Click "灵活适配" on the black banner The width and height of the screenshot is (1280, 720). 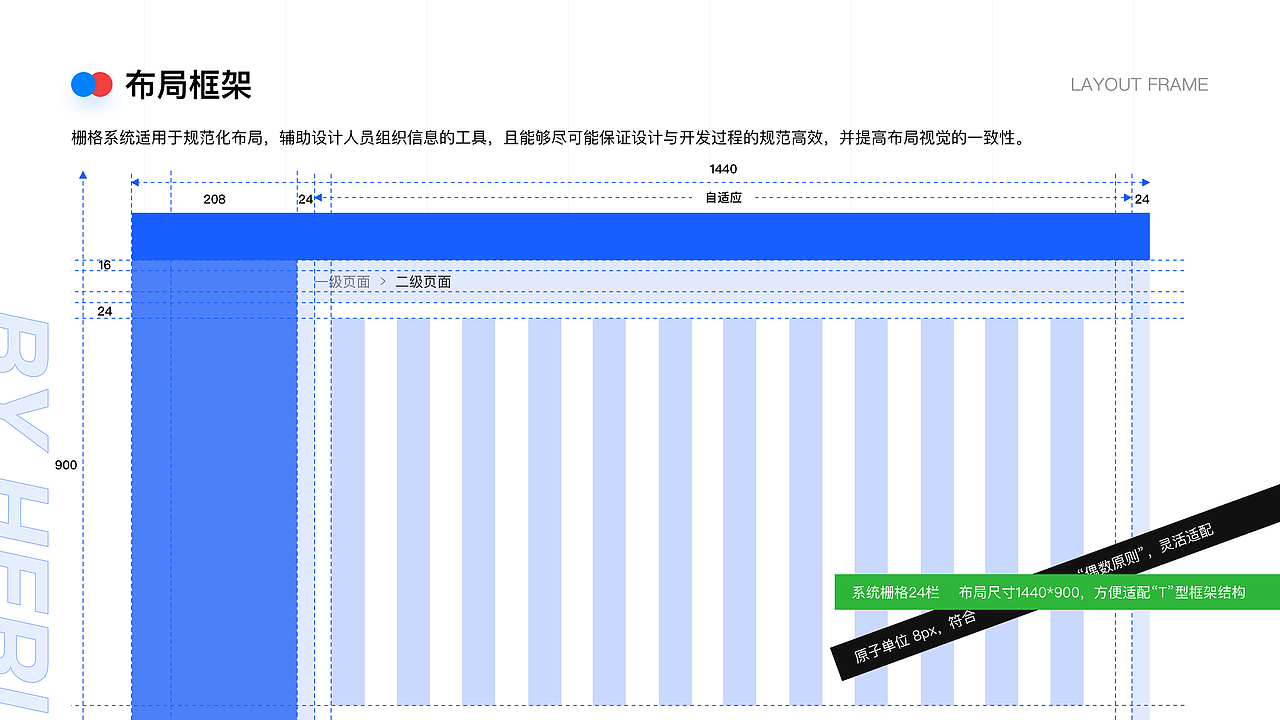(1186, 537)
